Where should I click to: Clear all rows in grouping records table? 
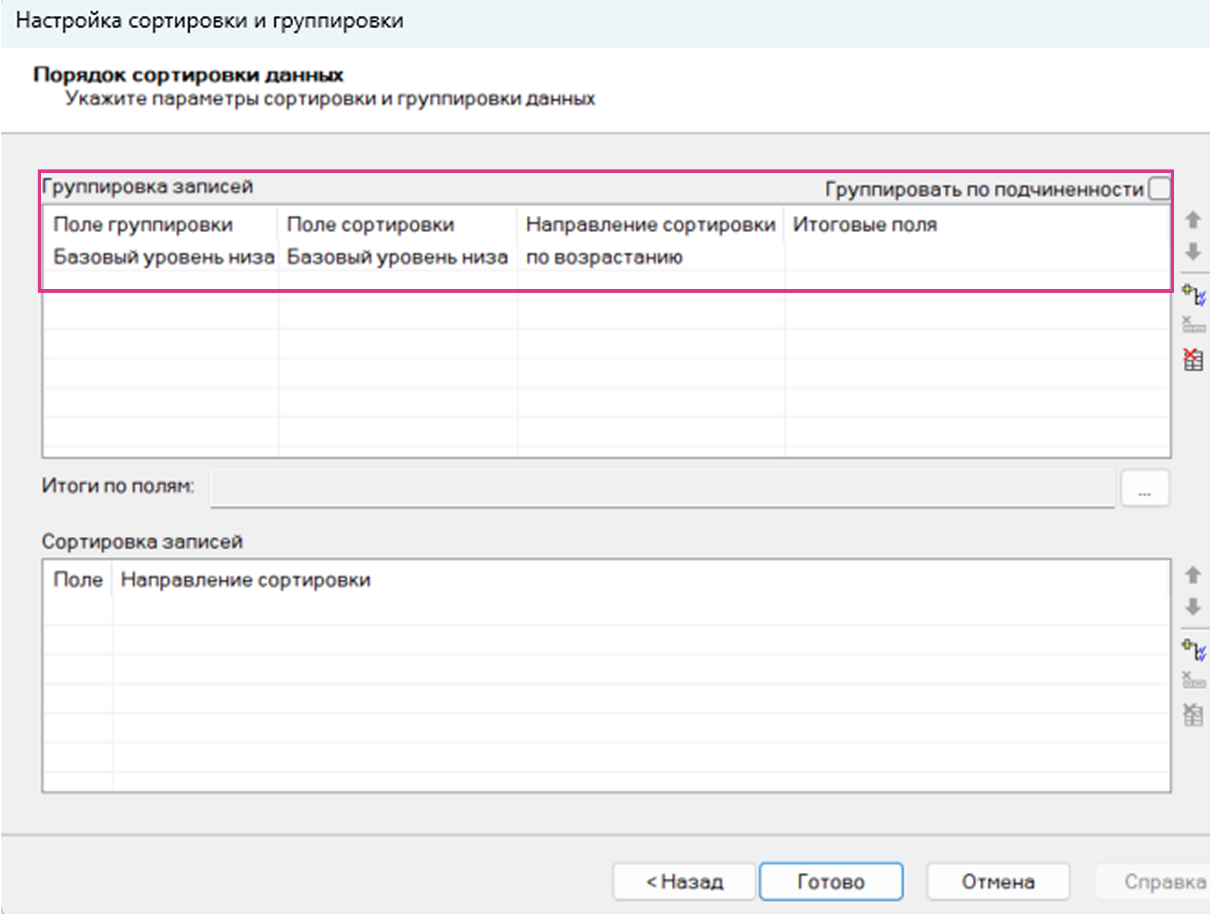click(x=1193, y=359)
